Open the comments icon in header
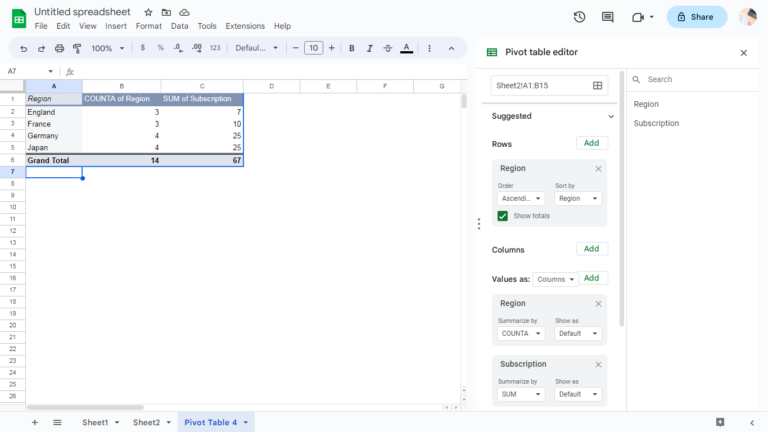This screenshot has height=432, width=768. pos(608,17)
